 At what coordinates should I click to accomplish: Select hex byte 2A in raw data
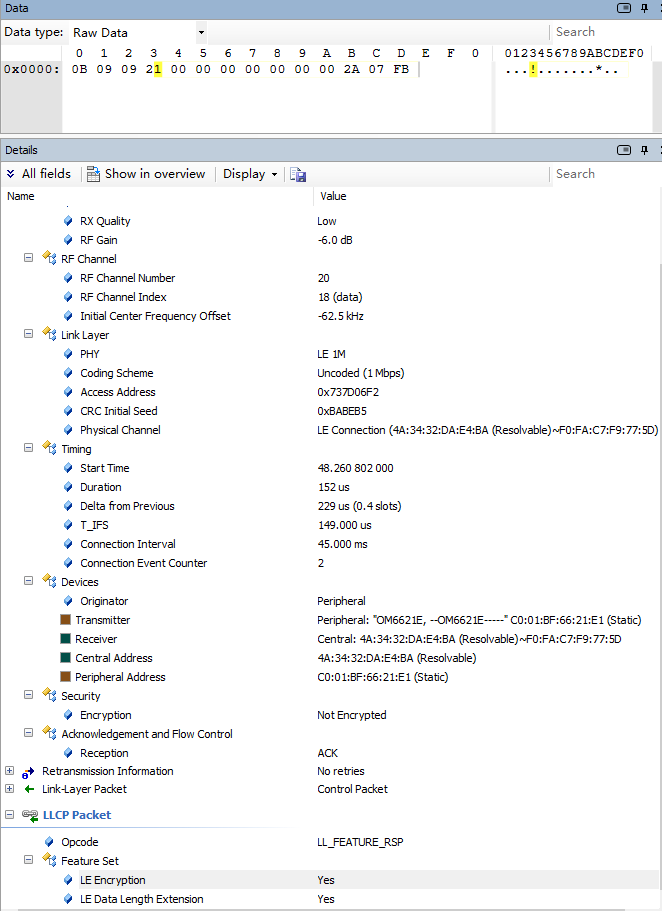(x=352, y=69)
